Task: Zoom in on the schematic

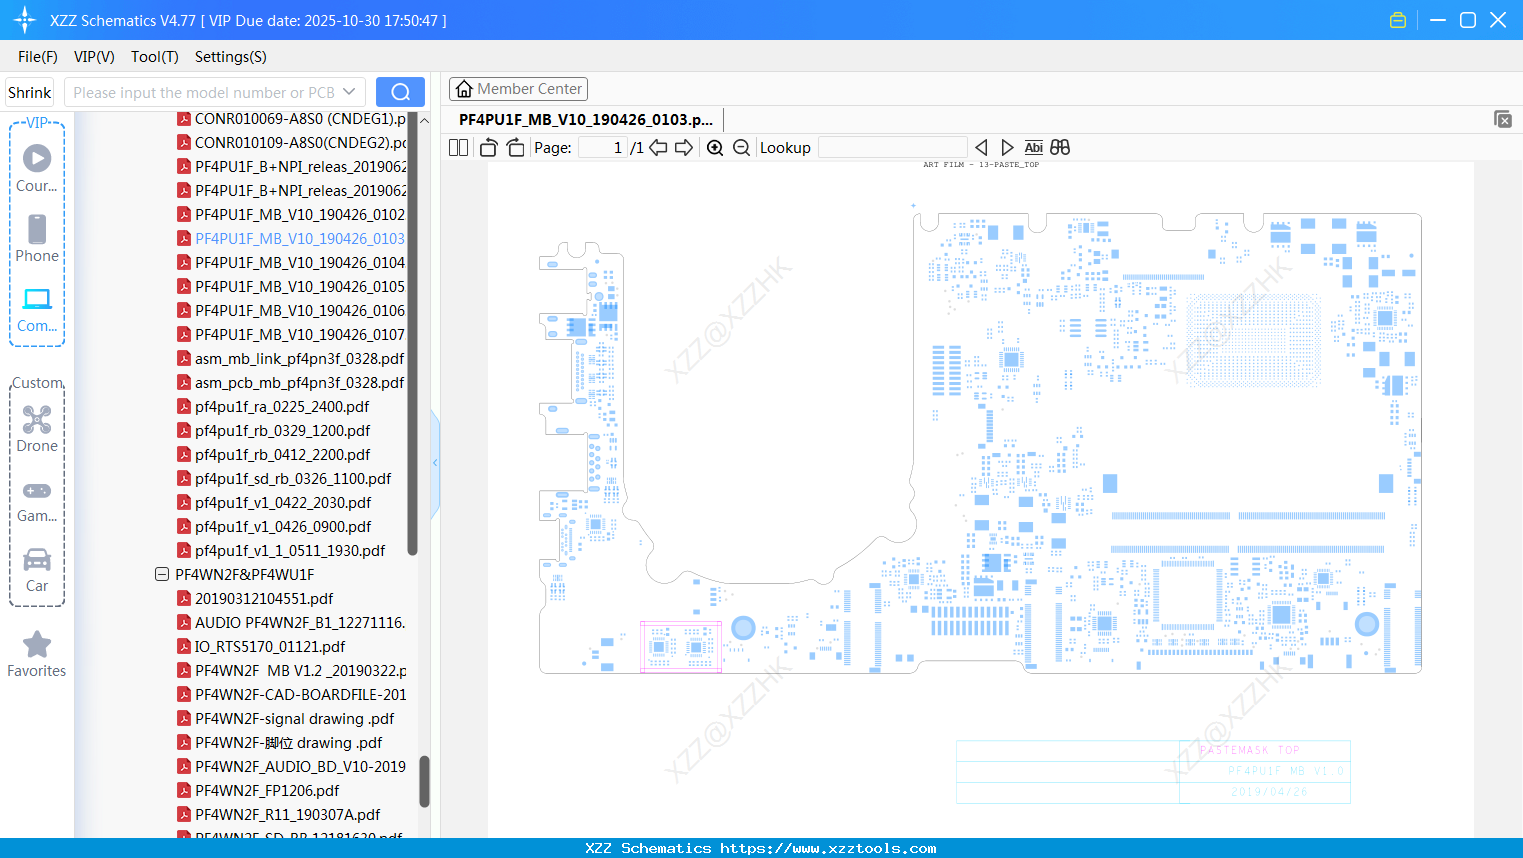Action: (715, 148)
